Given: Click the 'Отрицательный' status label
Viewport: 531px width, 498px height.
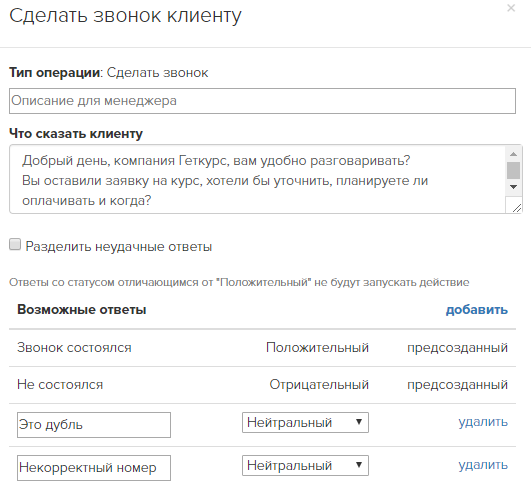Looking at the screenshot, I should point(319,385).
